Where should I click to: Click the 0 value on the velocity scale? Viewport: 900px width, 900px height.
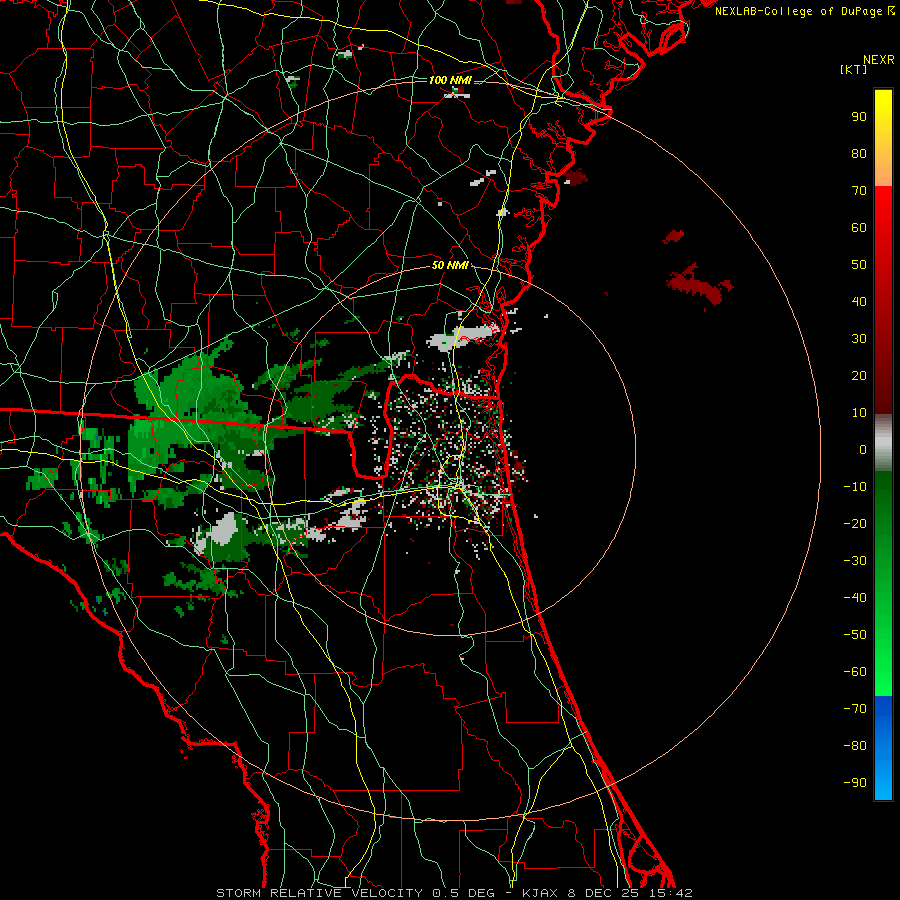click(x=863, y=450)
